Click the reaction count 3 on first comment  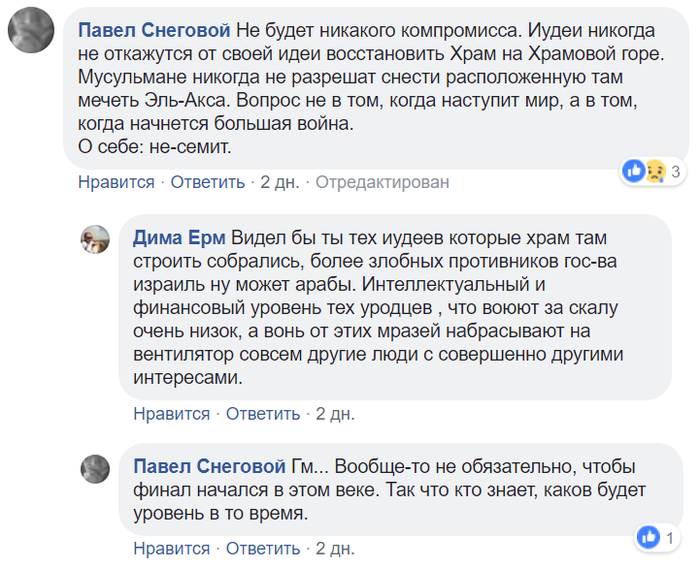pyautogui.click(x=676, y=171)
